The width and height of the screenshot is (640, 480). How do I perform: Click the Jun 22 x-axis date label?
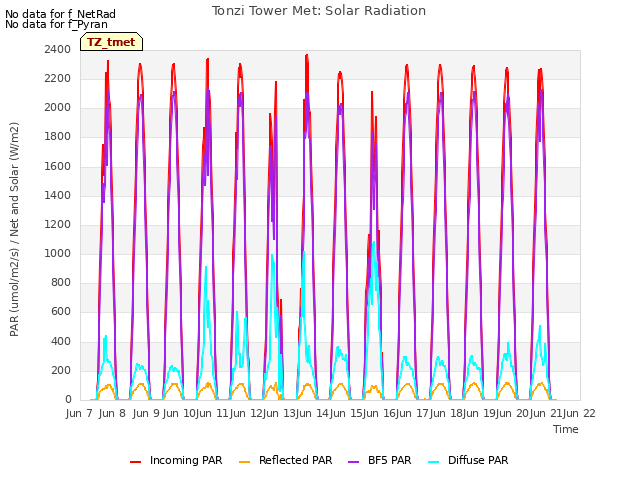580,413
